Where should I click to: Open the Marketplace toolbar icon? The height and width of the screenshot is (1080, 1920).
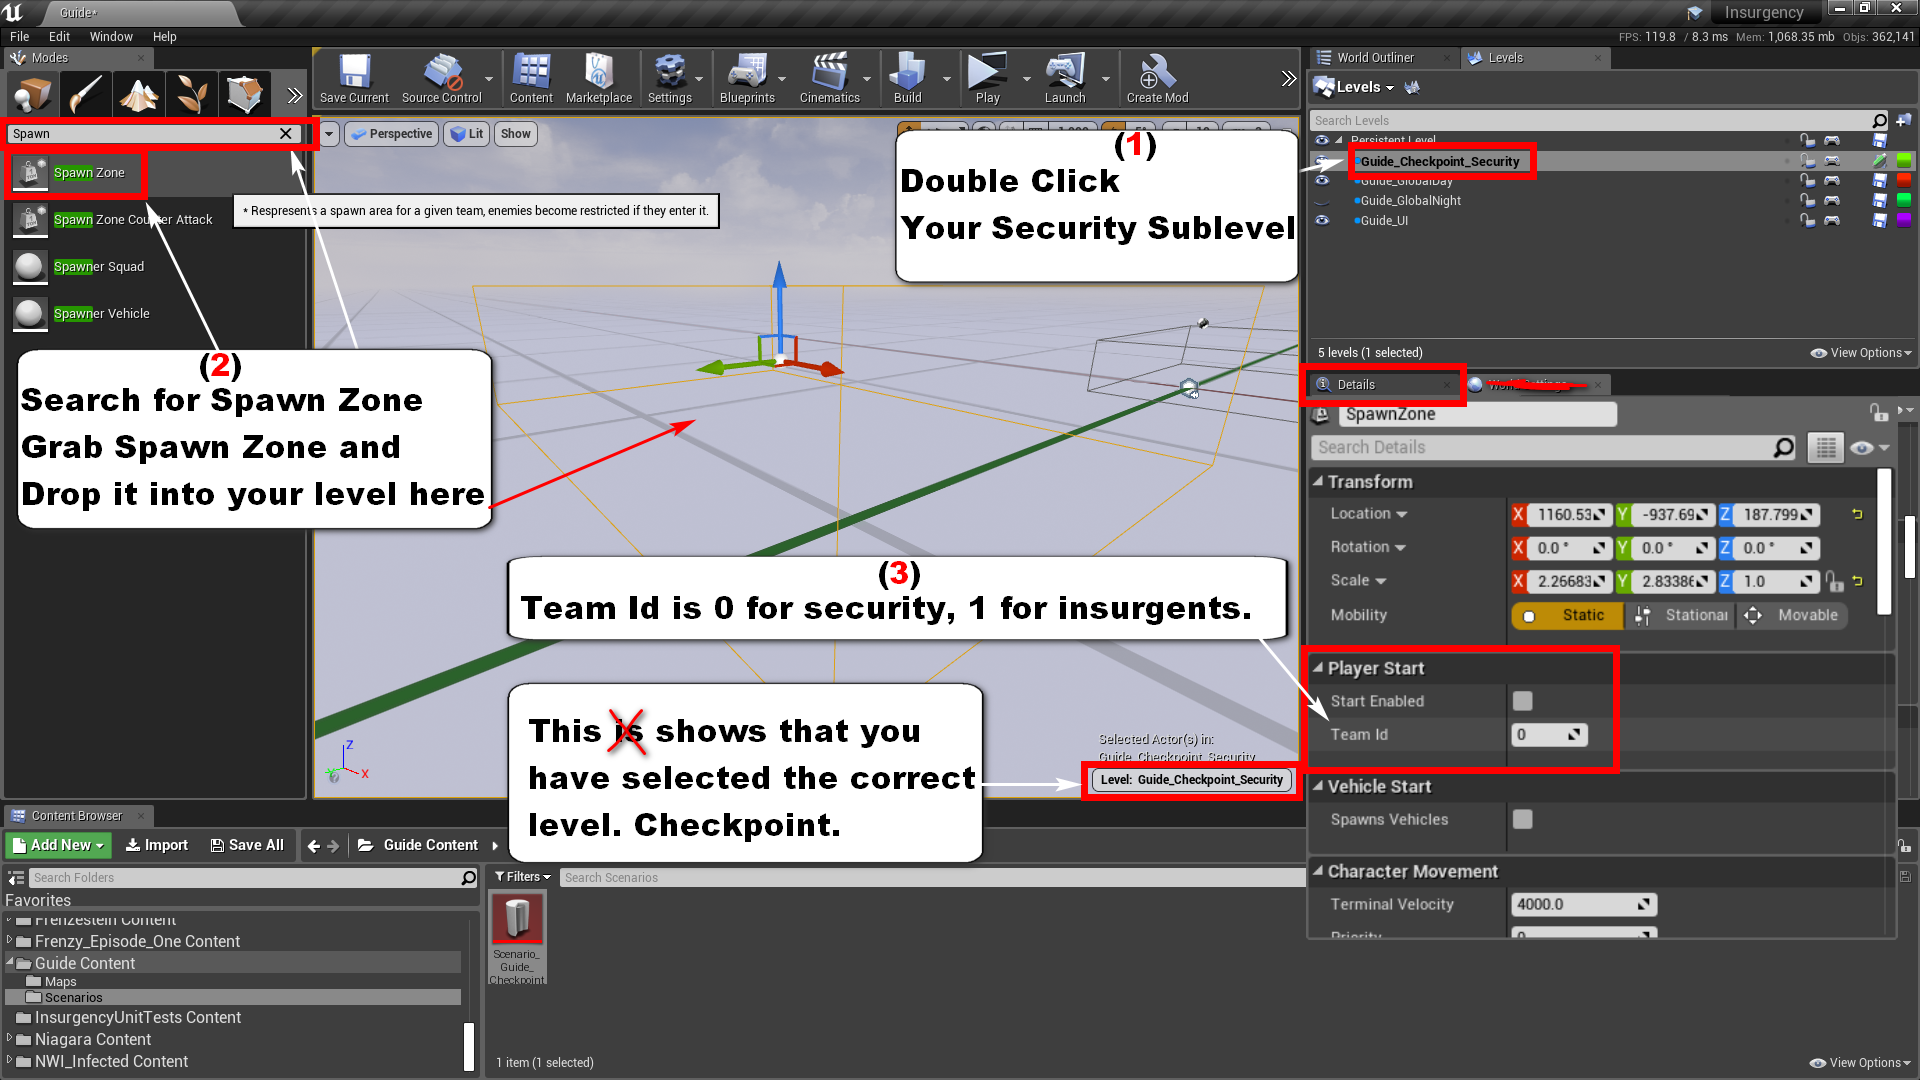point(598,79)
